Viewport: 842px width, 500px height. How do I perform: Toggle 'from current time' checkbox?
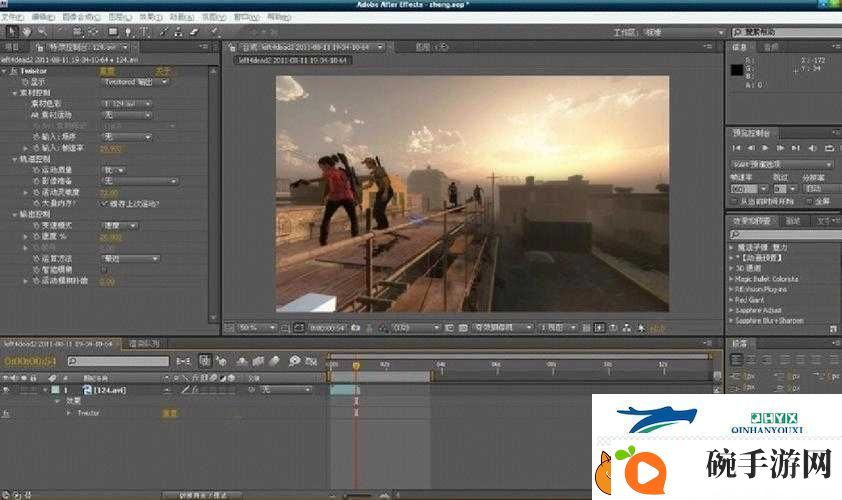734,201
